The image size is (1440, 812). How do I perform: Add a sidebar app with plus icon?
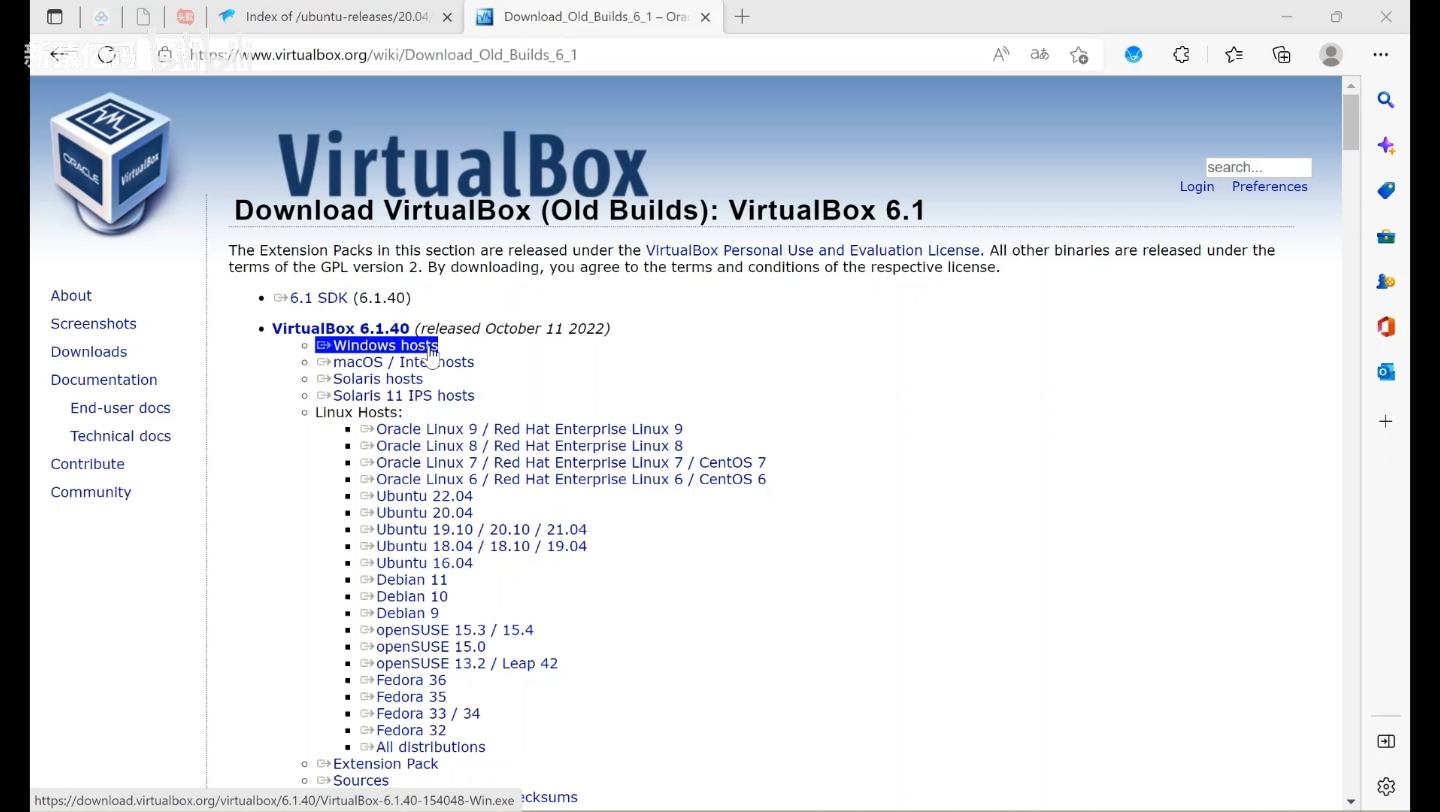[1386, 422]
